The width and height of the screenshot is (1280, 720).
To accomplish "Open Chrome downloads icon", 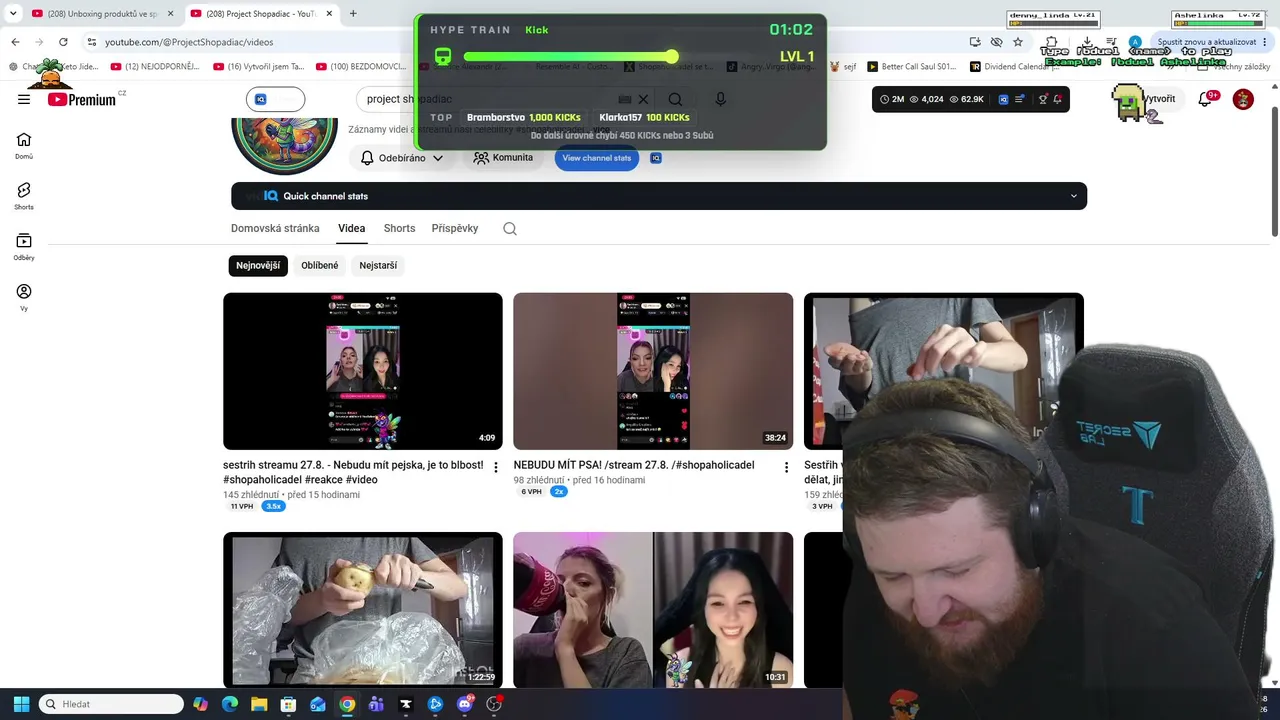I will point(1087,42).
